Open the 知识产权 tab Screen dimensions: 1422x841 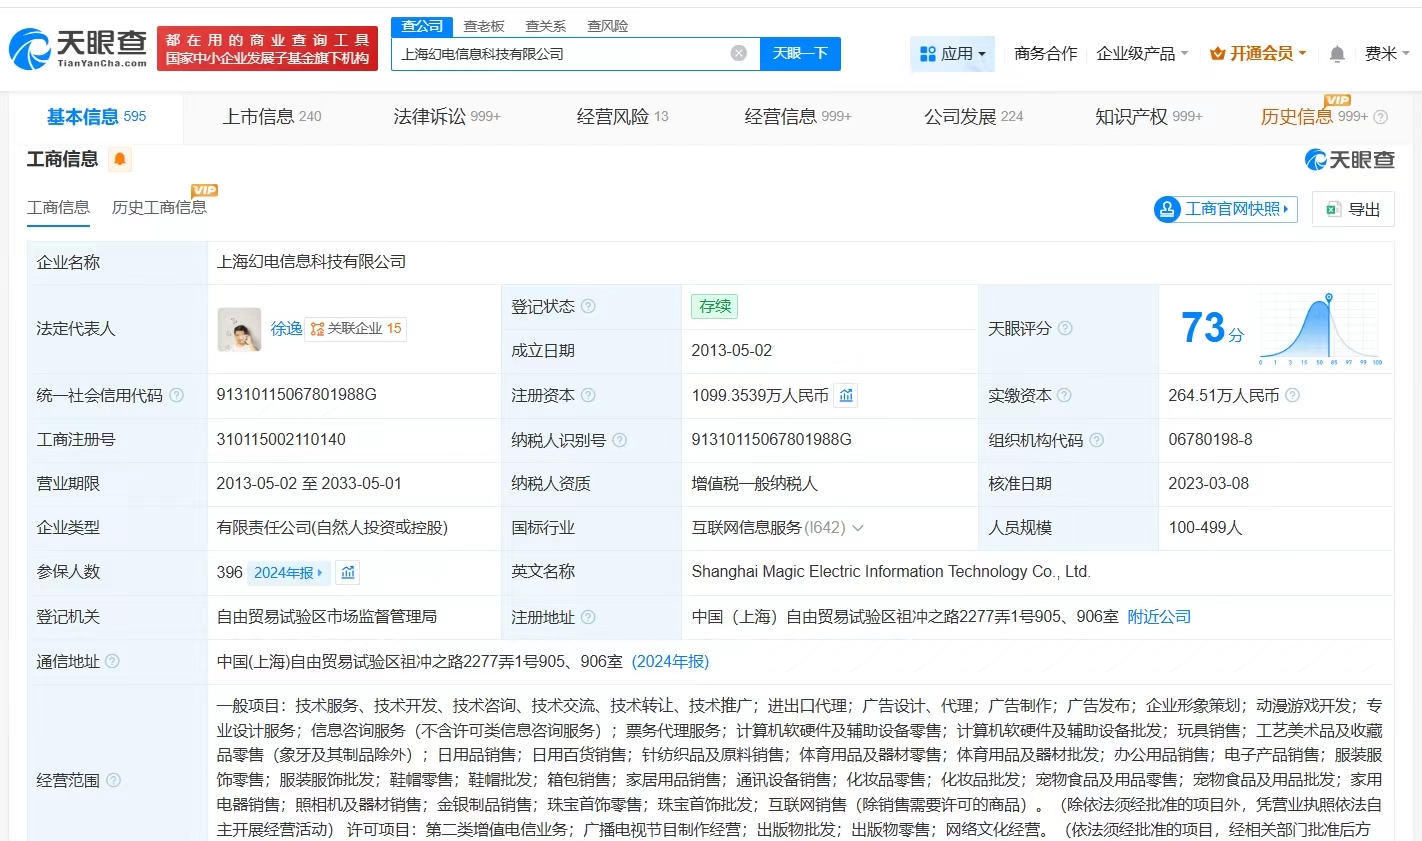pos(1149,117)
